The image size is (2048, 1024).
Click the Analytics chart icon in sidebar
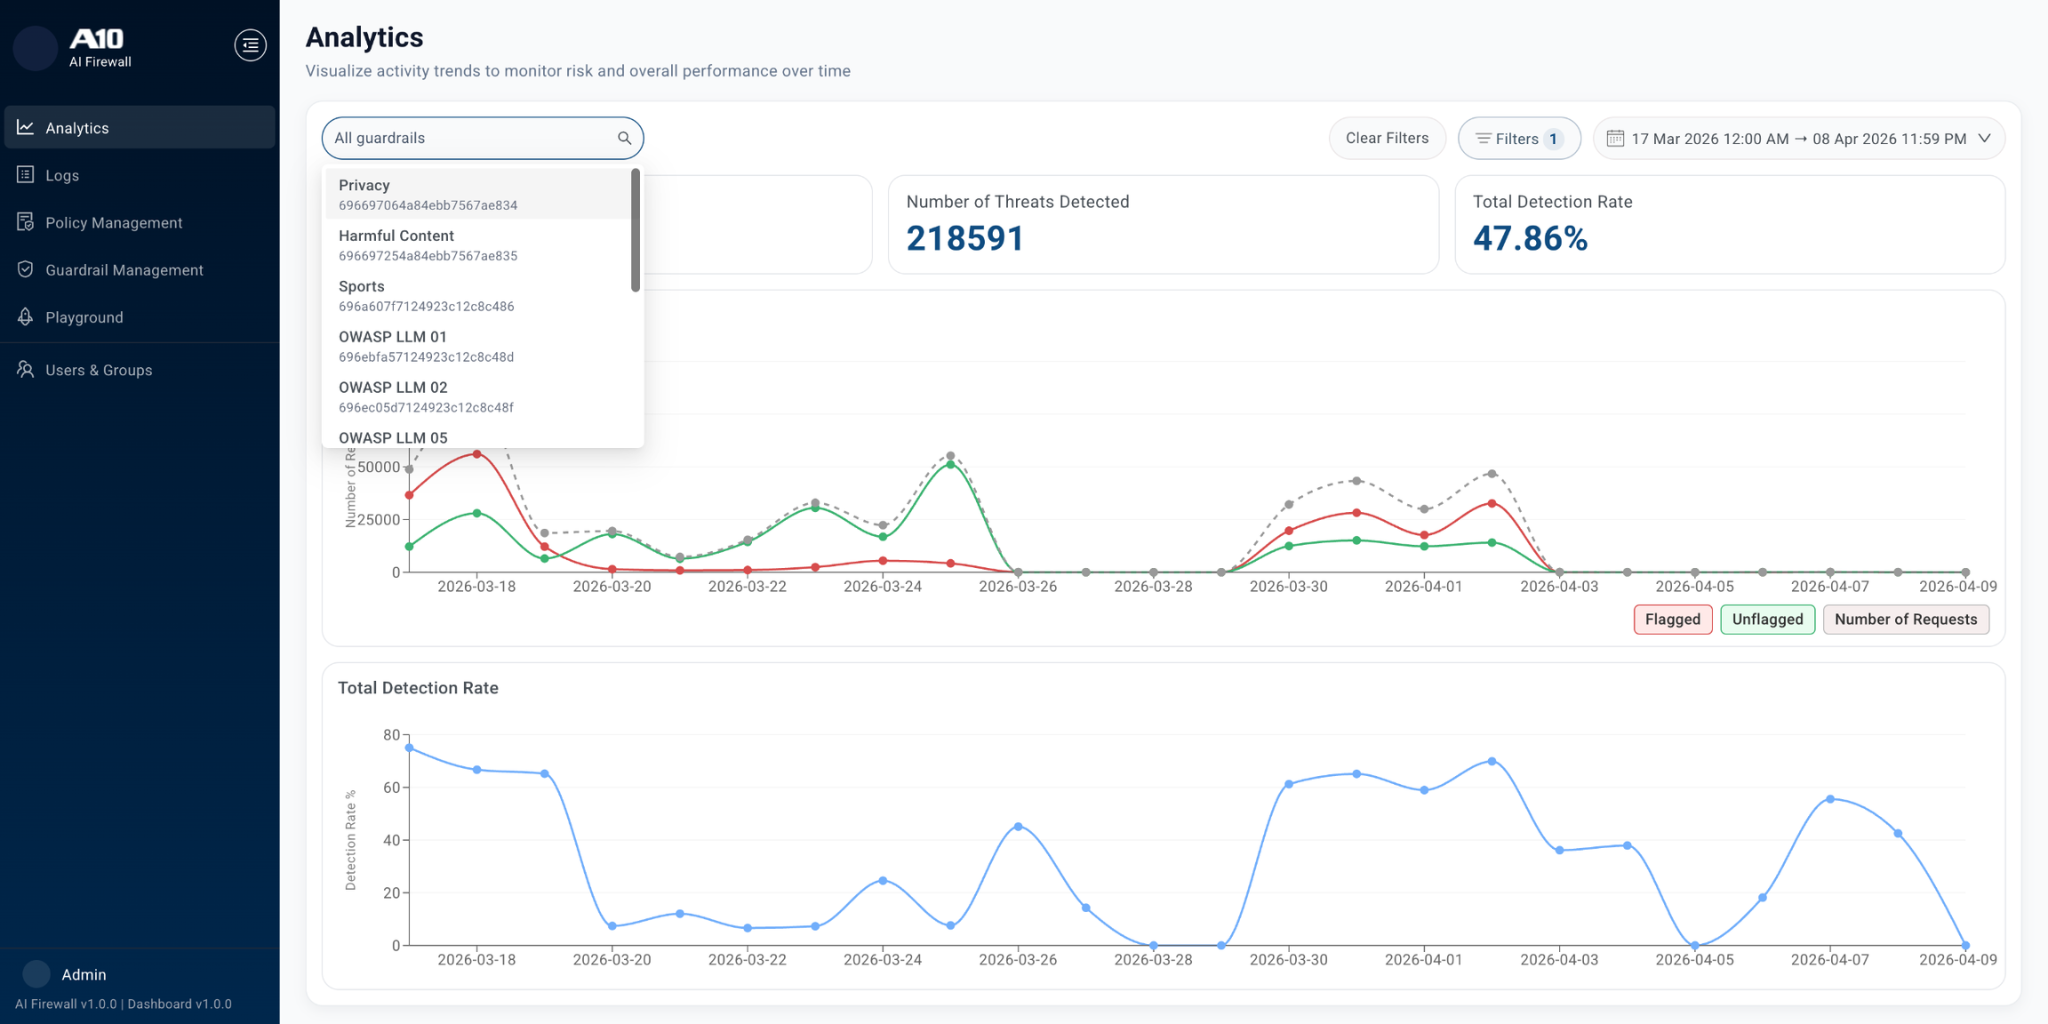pos(26,128)
